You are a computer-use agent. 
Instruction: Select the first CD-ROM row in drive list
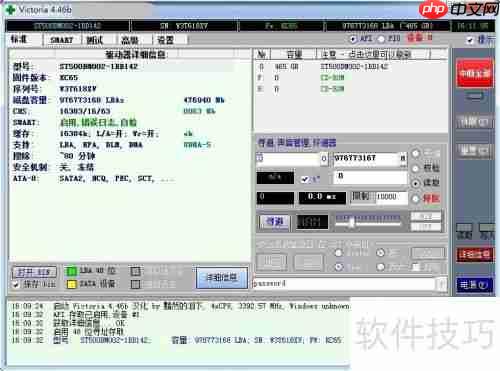(x=351, y=78)
